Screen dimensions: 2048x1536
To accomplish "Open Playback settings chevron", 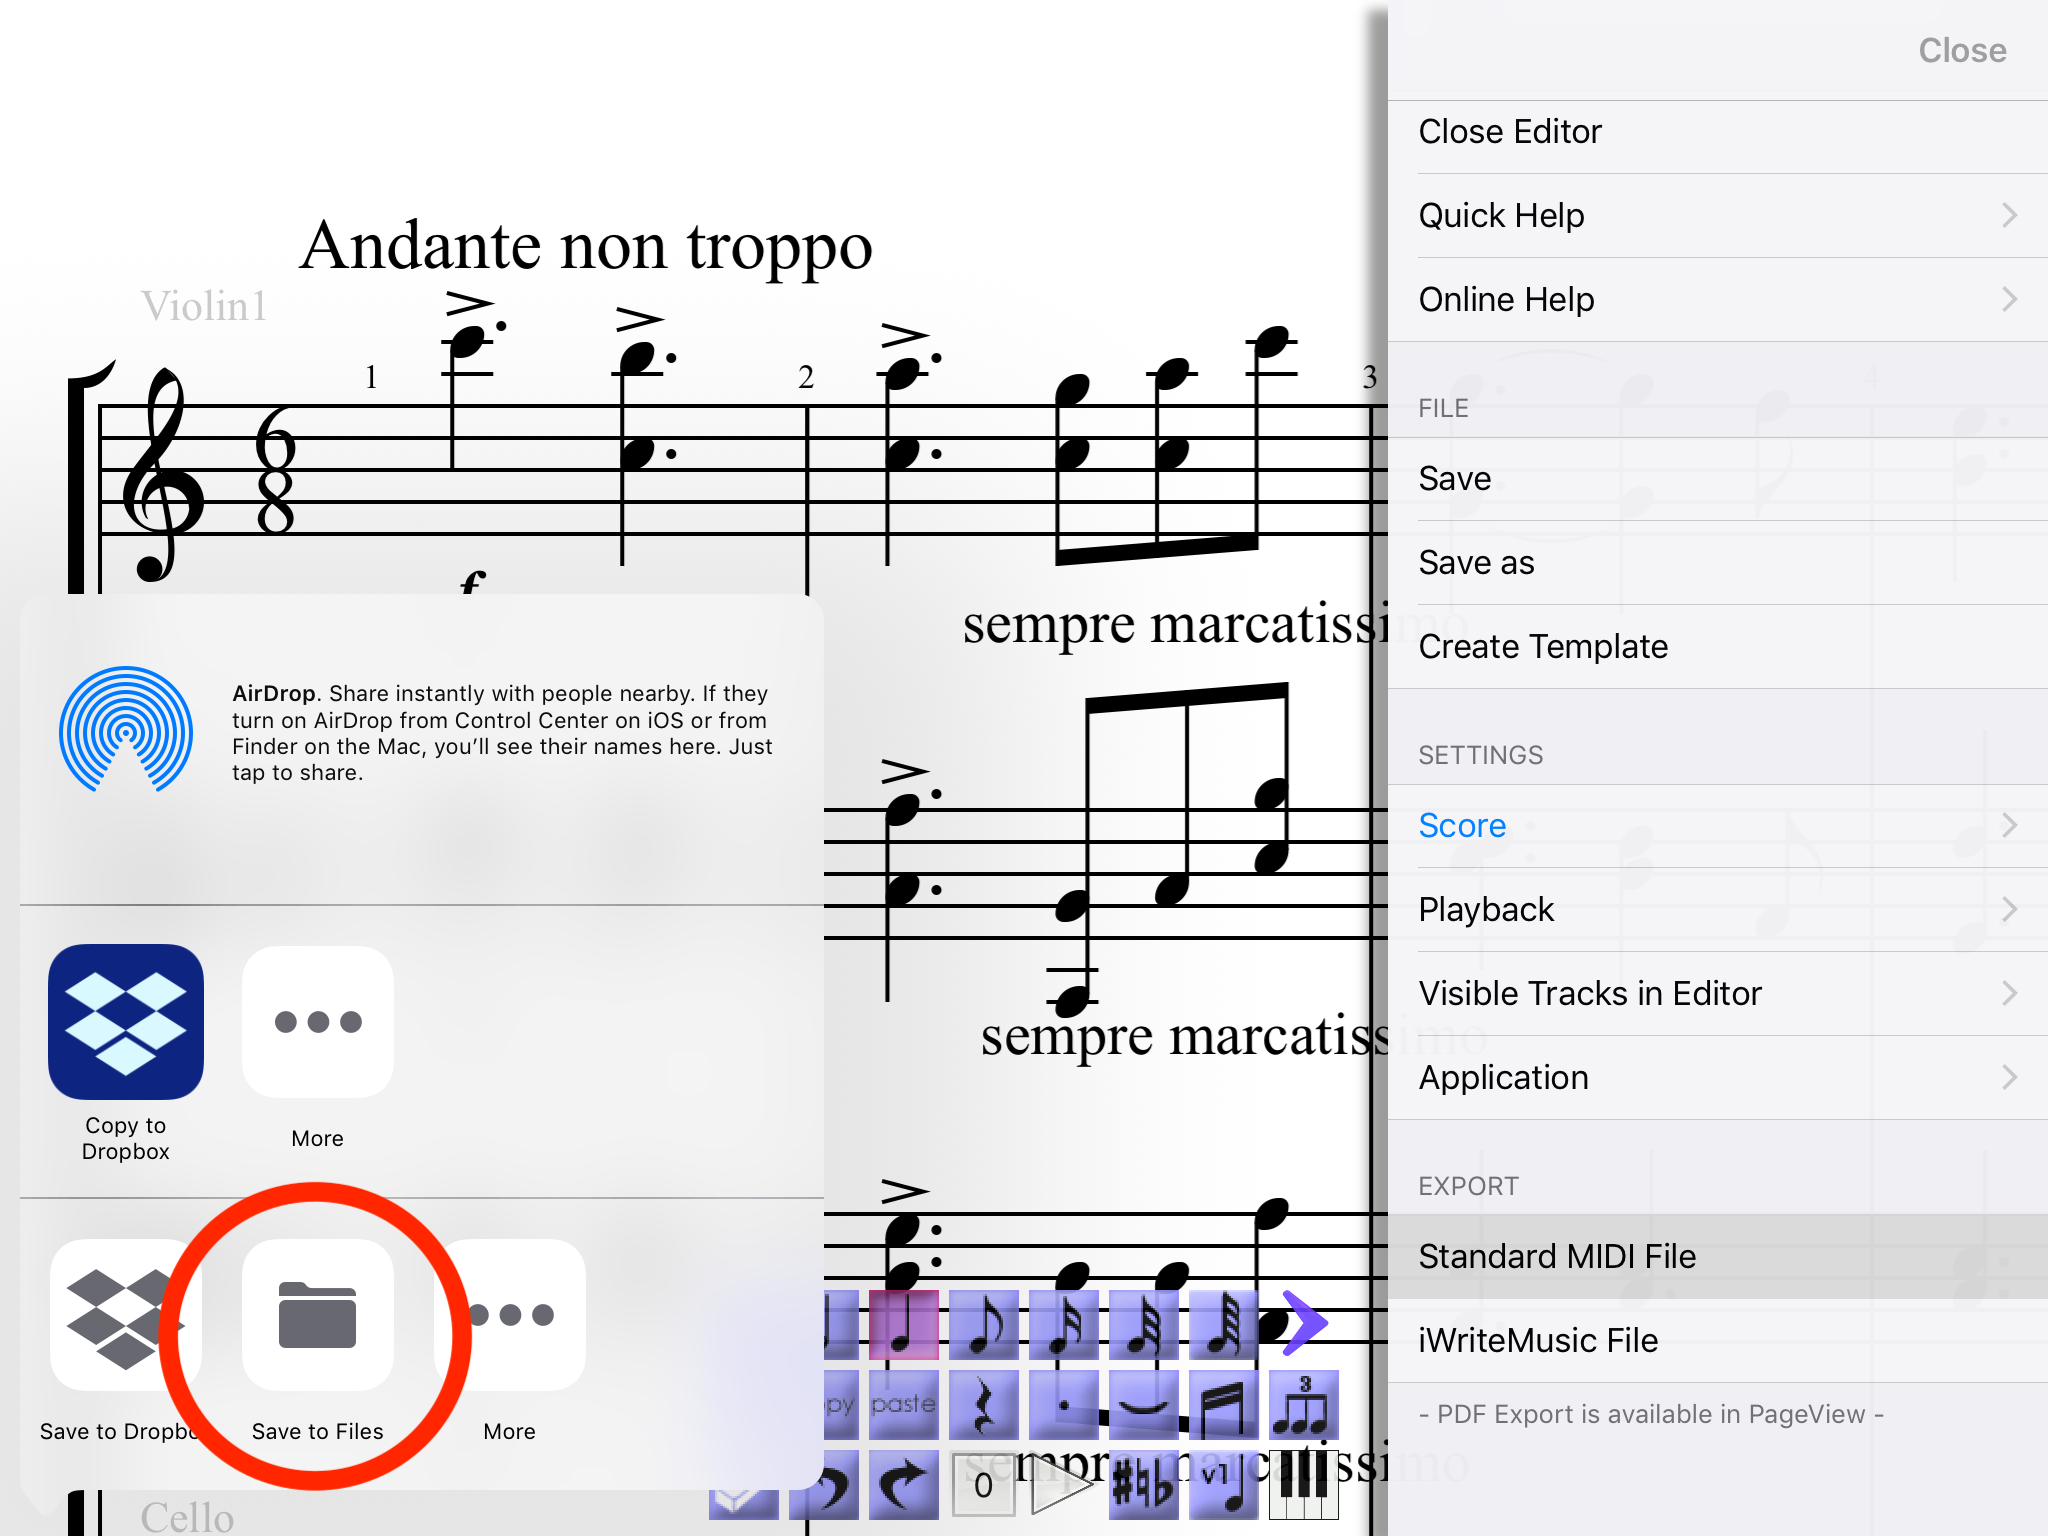I will click(2010, 909).
